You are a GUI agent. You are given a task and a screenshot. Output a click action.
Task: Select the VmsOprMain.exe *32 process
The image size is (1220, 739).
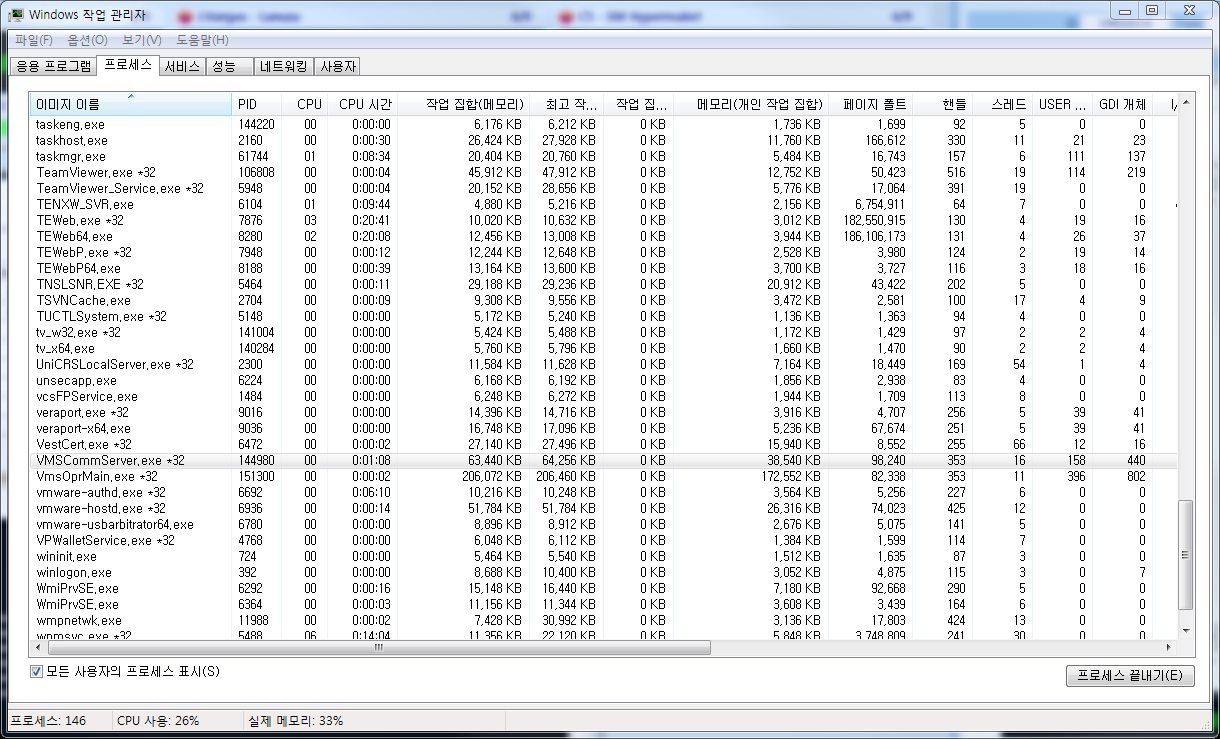(605, 476)
